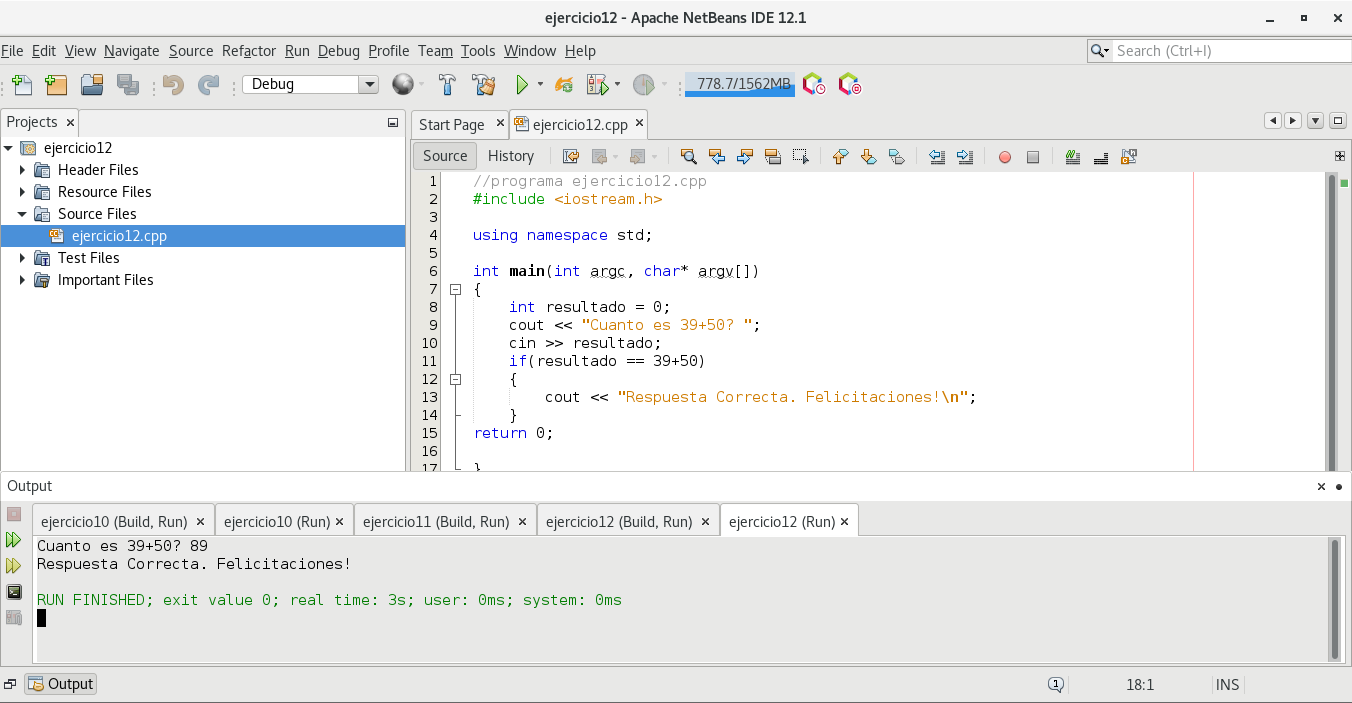Run the project with green play button
This screenshot has height=703, width=1352.
coord(521,85)
